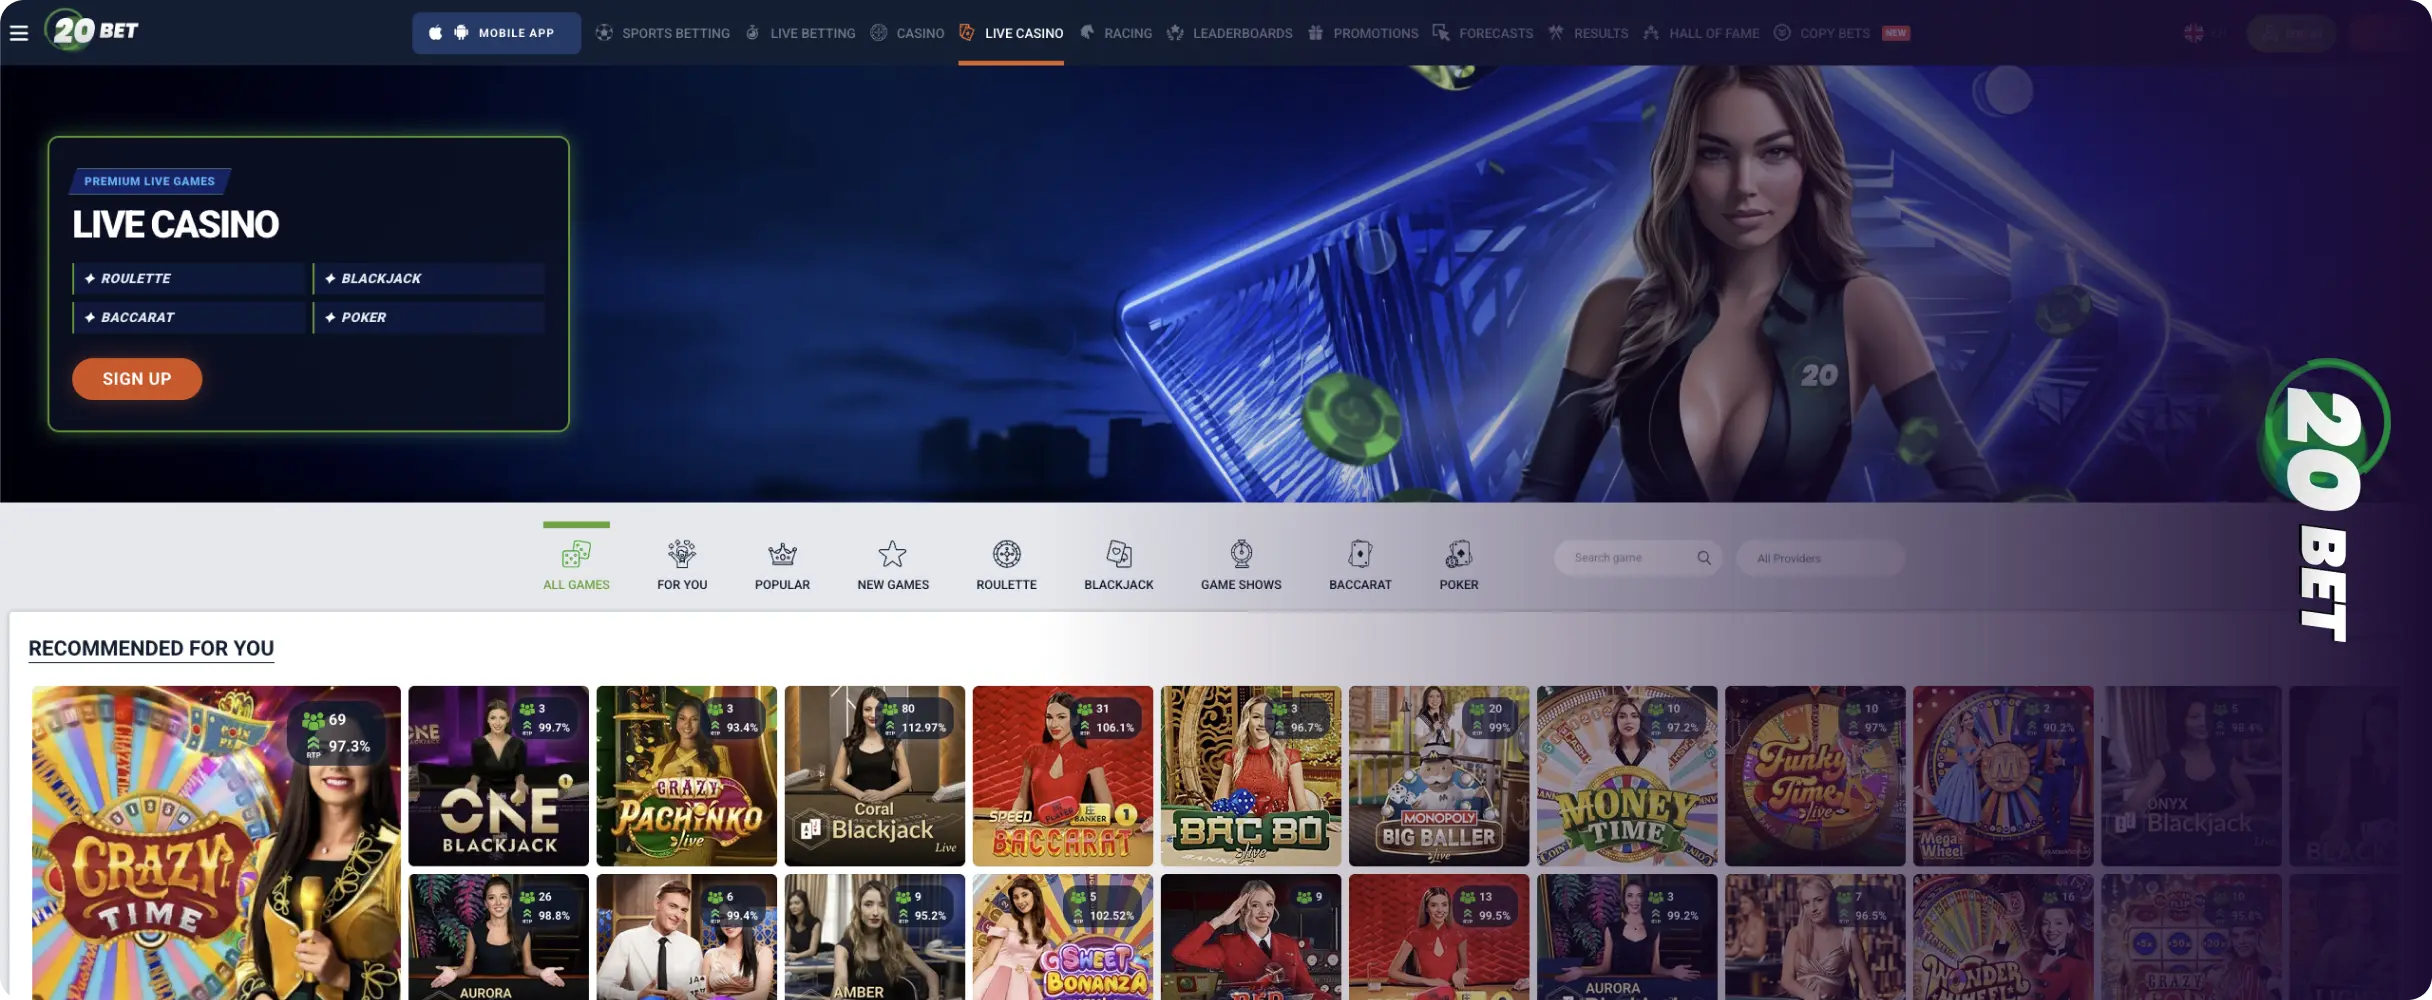Screen dimensions: 2432x1000
Task: Open Forecasts from the top menu
Action: (x=1483, y=33)
